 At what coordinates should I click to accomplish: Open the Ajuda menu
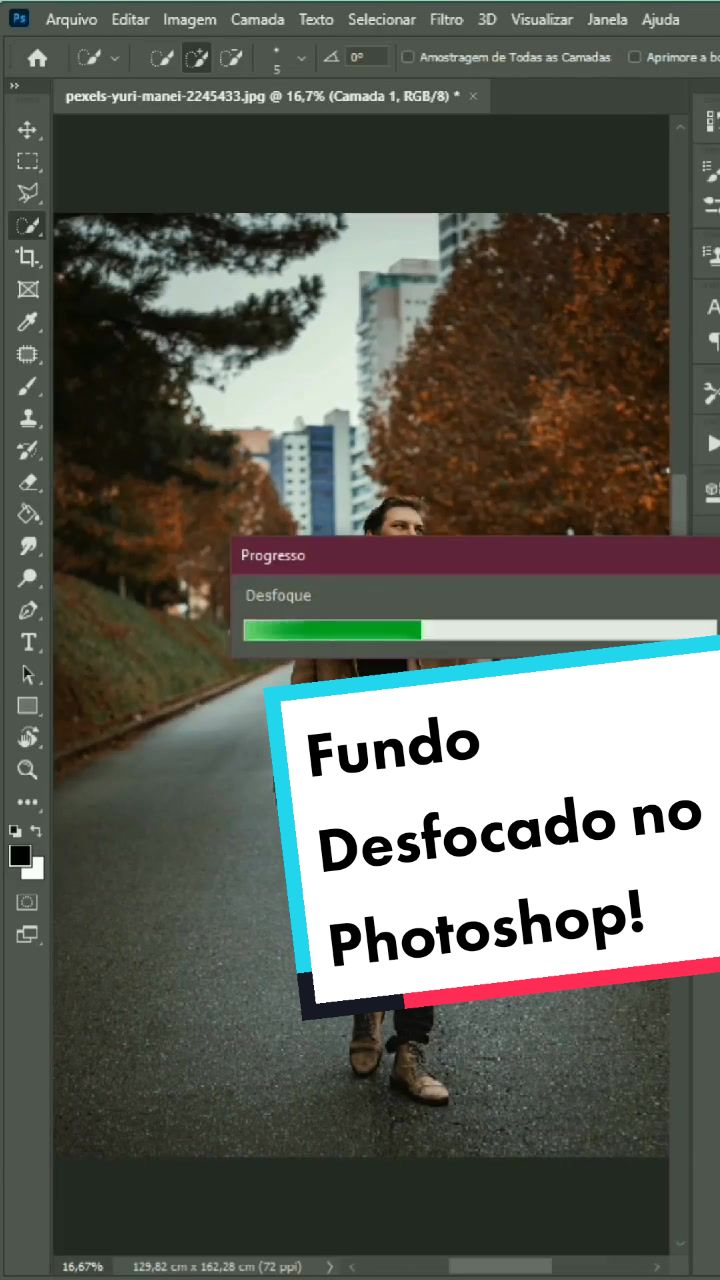(661, 19)
